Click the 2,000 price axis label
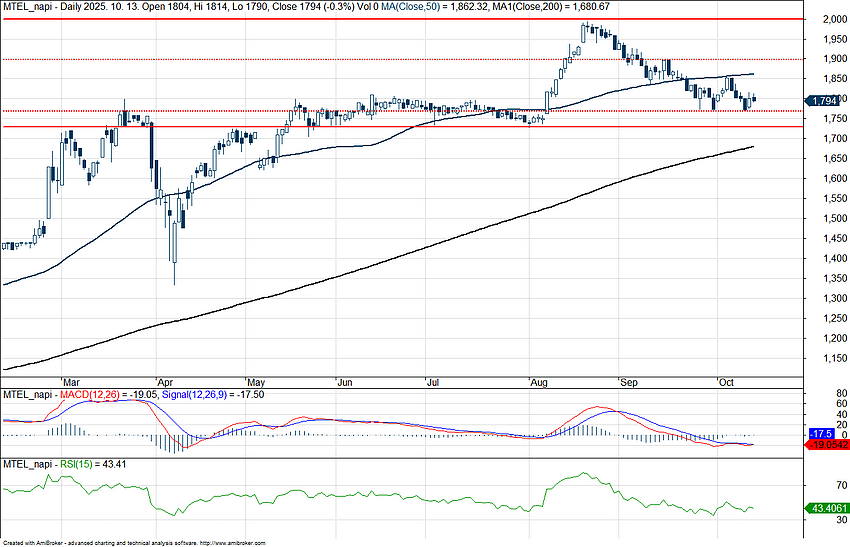 pos(826,19)
